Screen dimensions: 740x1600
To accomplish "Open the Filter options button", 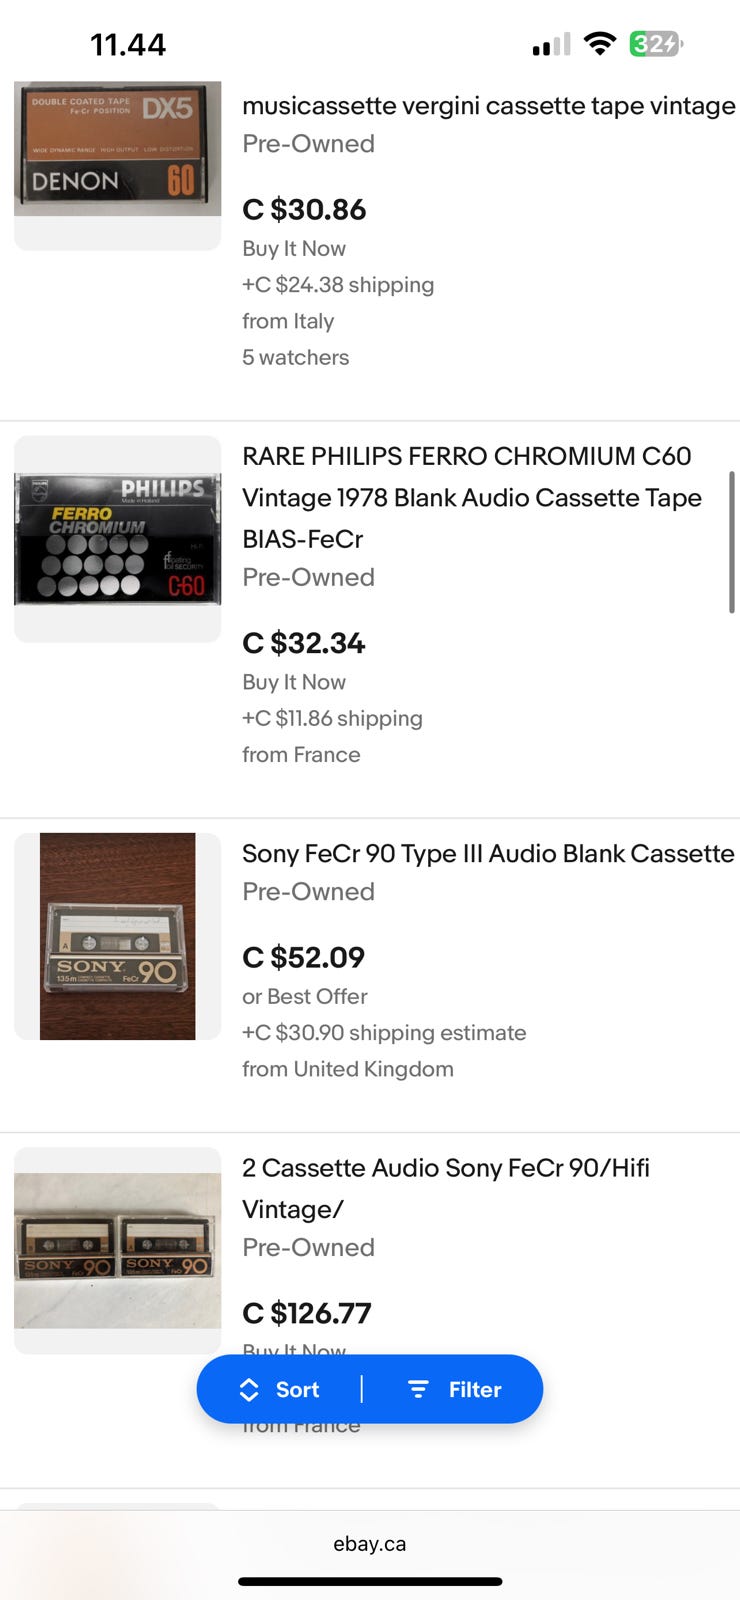I will [455, 1389].
